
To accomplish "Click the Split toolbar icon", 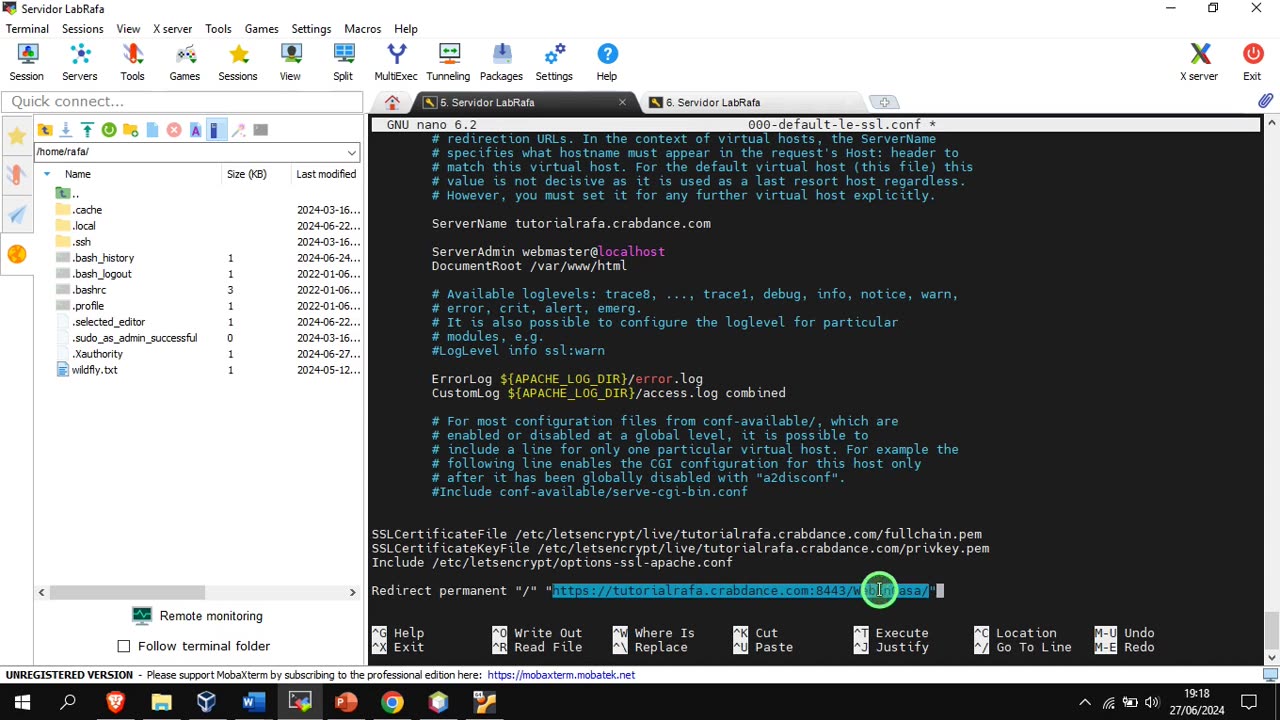I will (x=343, y=62).
